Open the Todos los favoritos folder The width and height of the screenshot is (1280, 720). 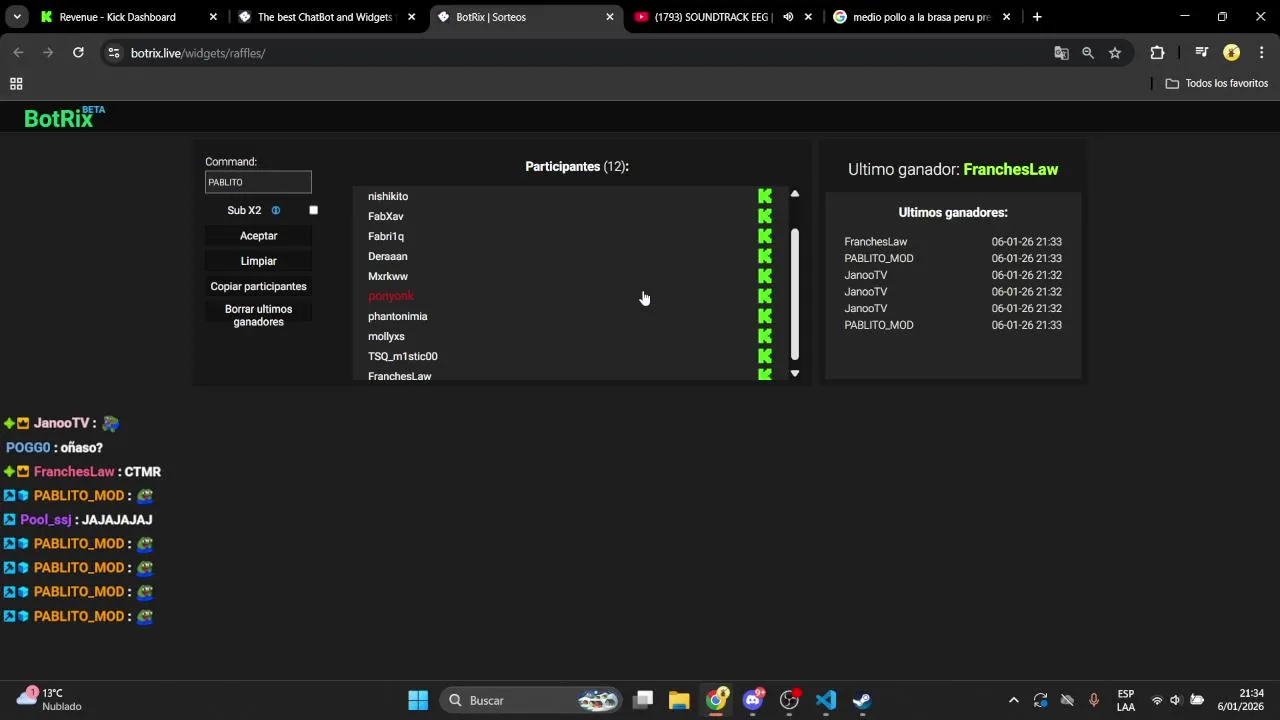(1217, 83)
